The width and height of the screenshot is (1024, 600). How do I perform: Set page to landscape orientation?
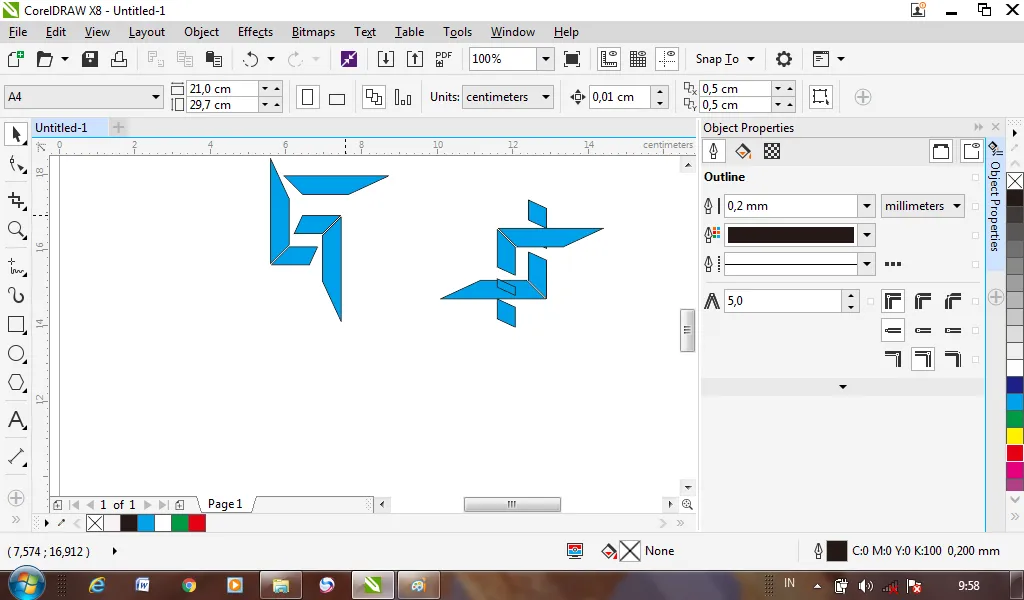(337, 97)
